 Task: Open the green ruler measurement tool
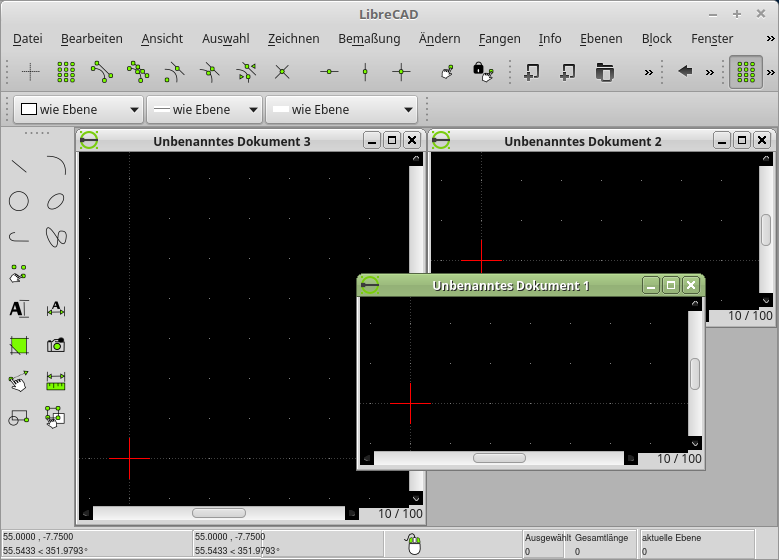click(56, 381)
